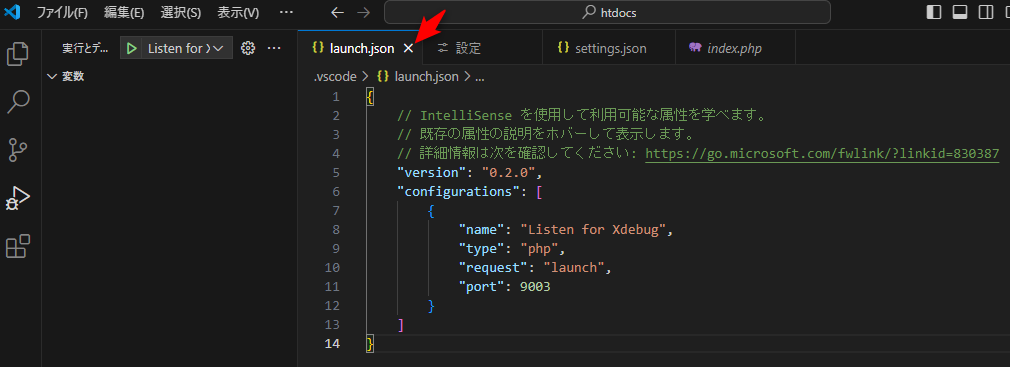Toggle bottom panel layout icon
Screen dimensions: 1010x367
pos(960,12)
